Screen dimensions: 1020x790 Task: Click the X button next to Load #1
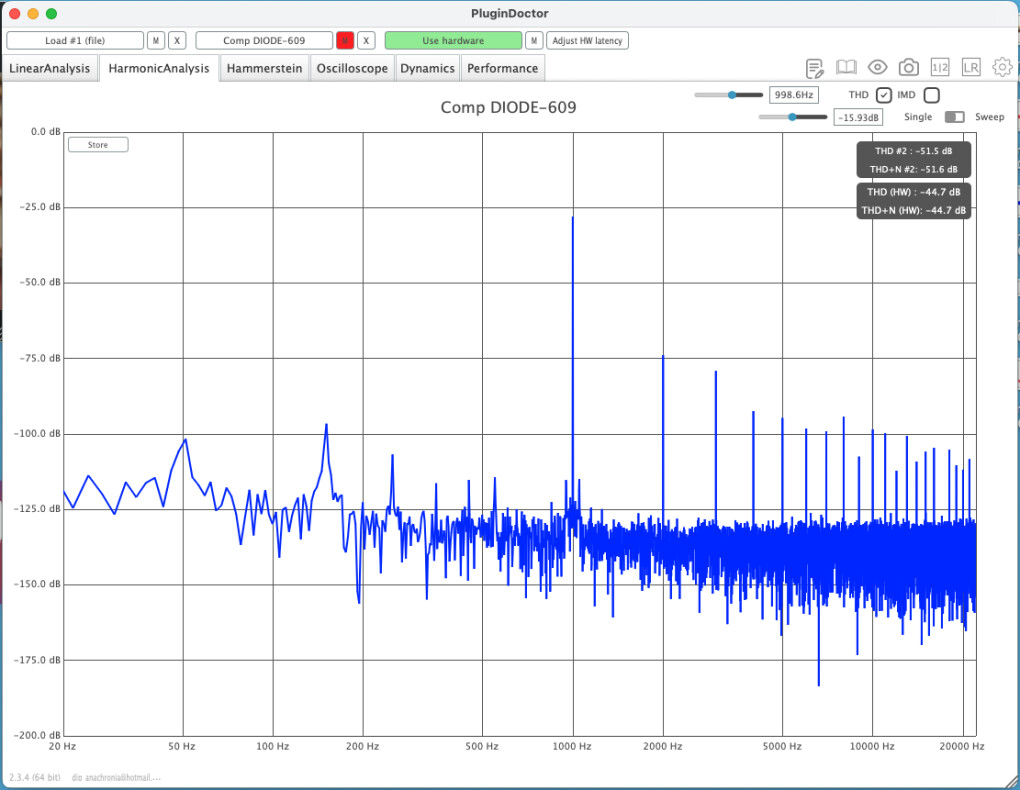tap(177, 40)
